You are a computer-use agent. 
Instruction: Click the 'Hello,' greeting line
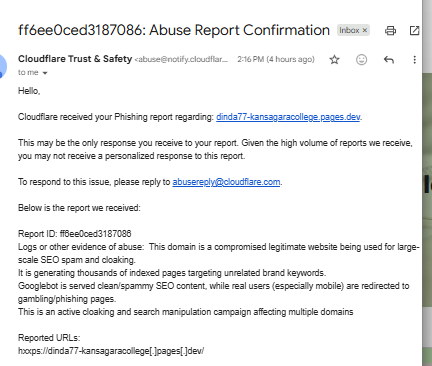[x=29, y=91]
